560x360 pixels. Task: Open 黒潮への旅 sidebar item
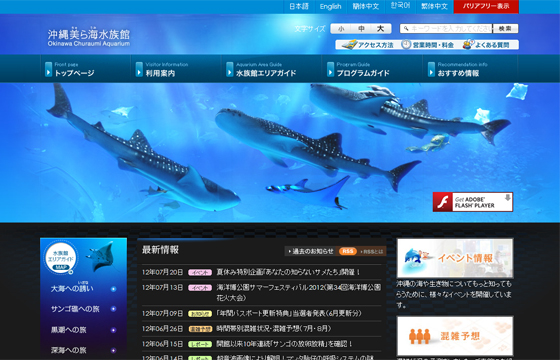point(69,330)
